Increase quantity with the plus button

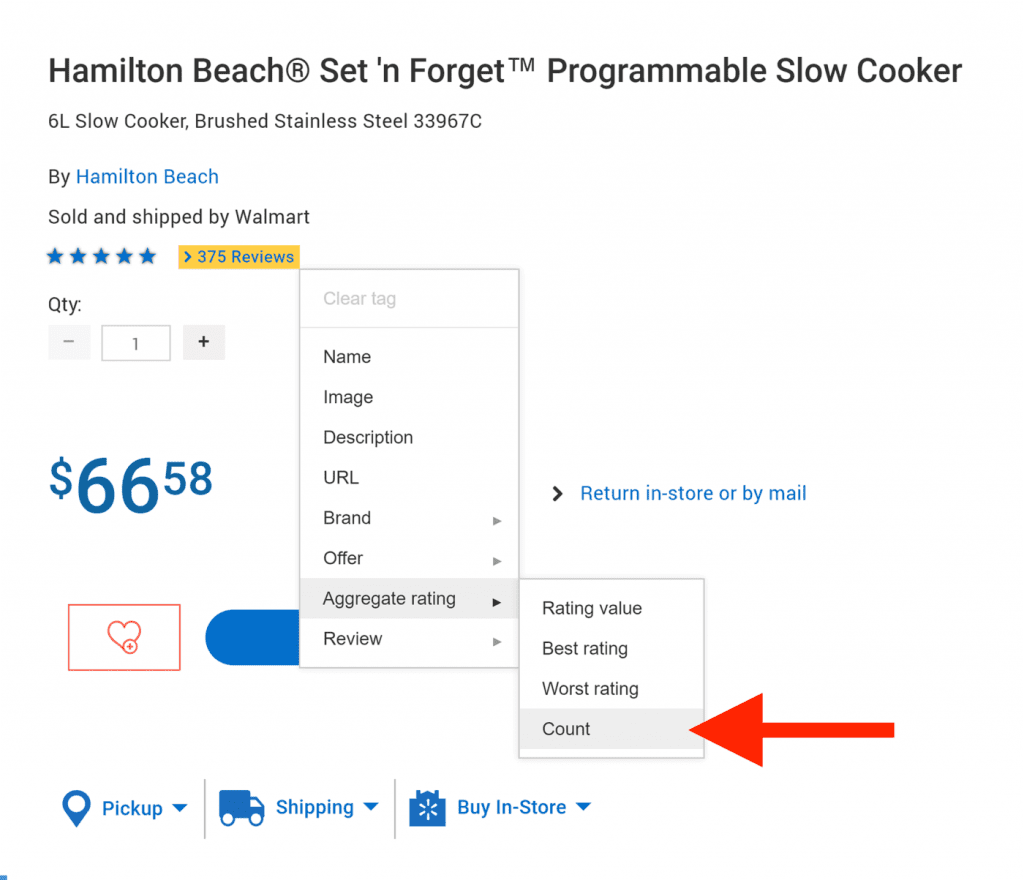coord(204,342)
